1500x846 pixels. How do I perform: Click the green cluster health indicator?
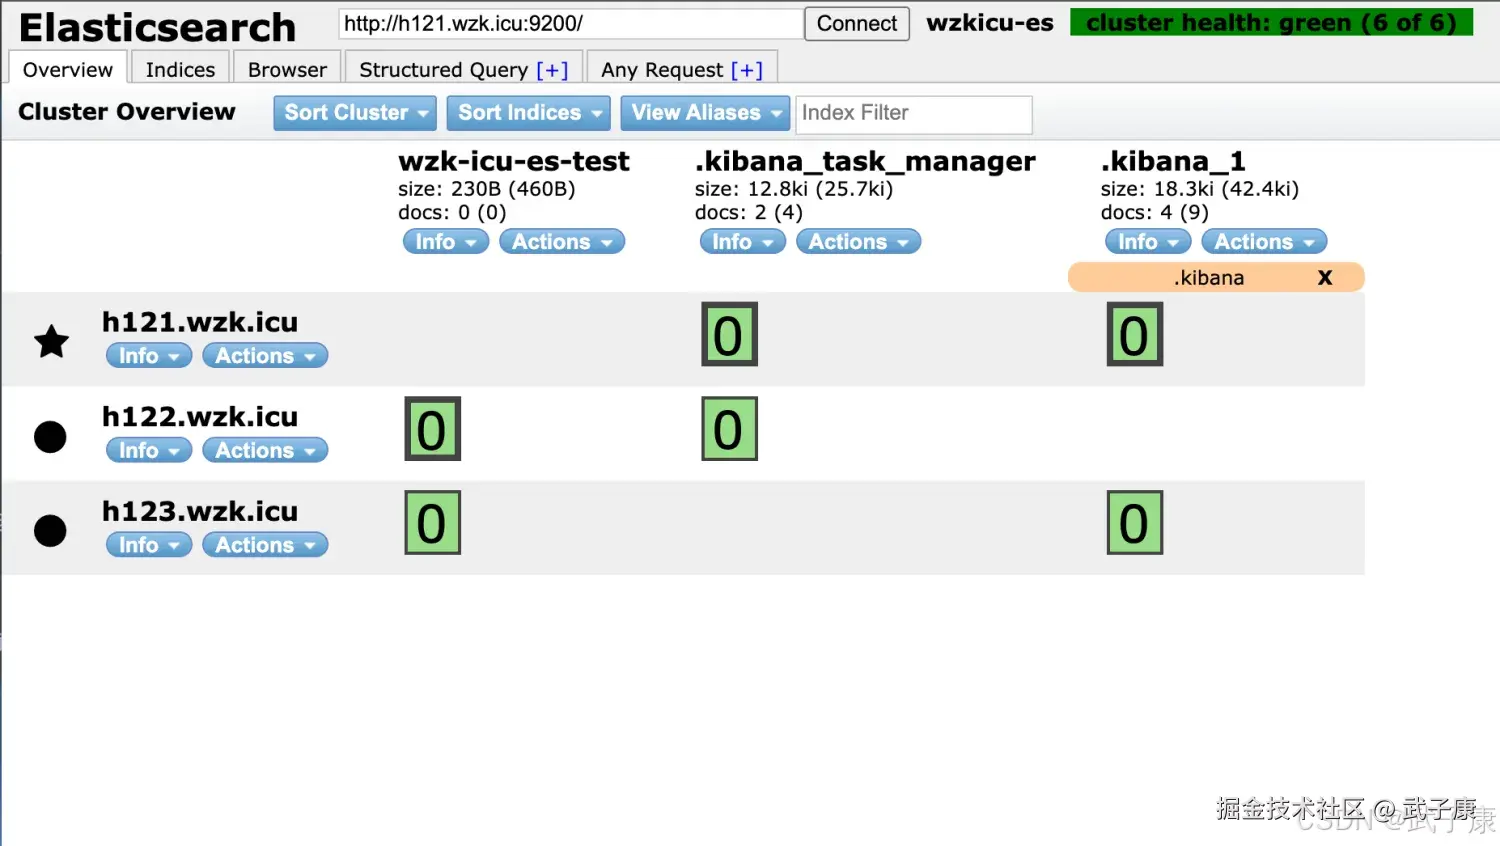[x=1271, y=22]
